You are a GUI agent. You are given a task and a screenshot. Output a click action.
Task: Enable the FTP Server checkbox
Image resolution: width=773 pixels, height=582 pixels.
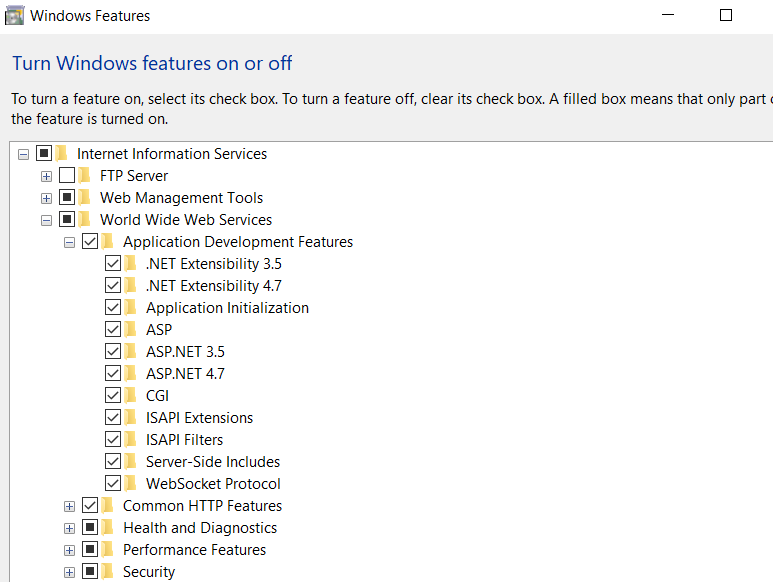point(67,176)
